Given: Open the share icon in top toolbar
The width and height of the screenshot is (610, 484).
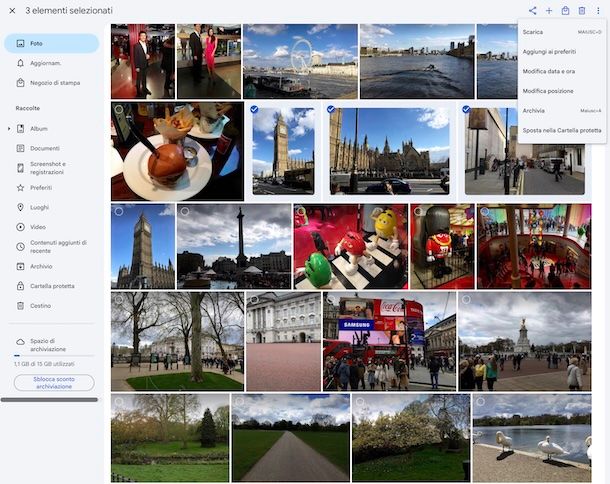Looking at the screenshot, I should click(x=533, y=11).
